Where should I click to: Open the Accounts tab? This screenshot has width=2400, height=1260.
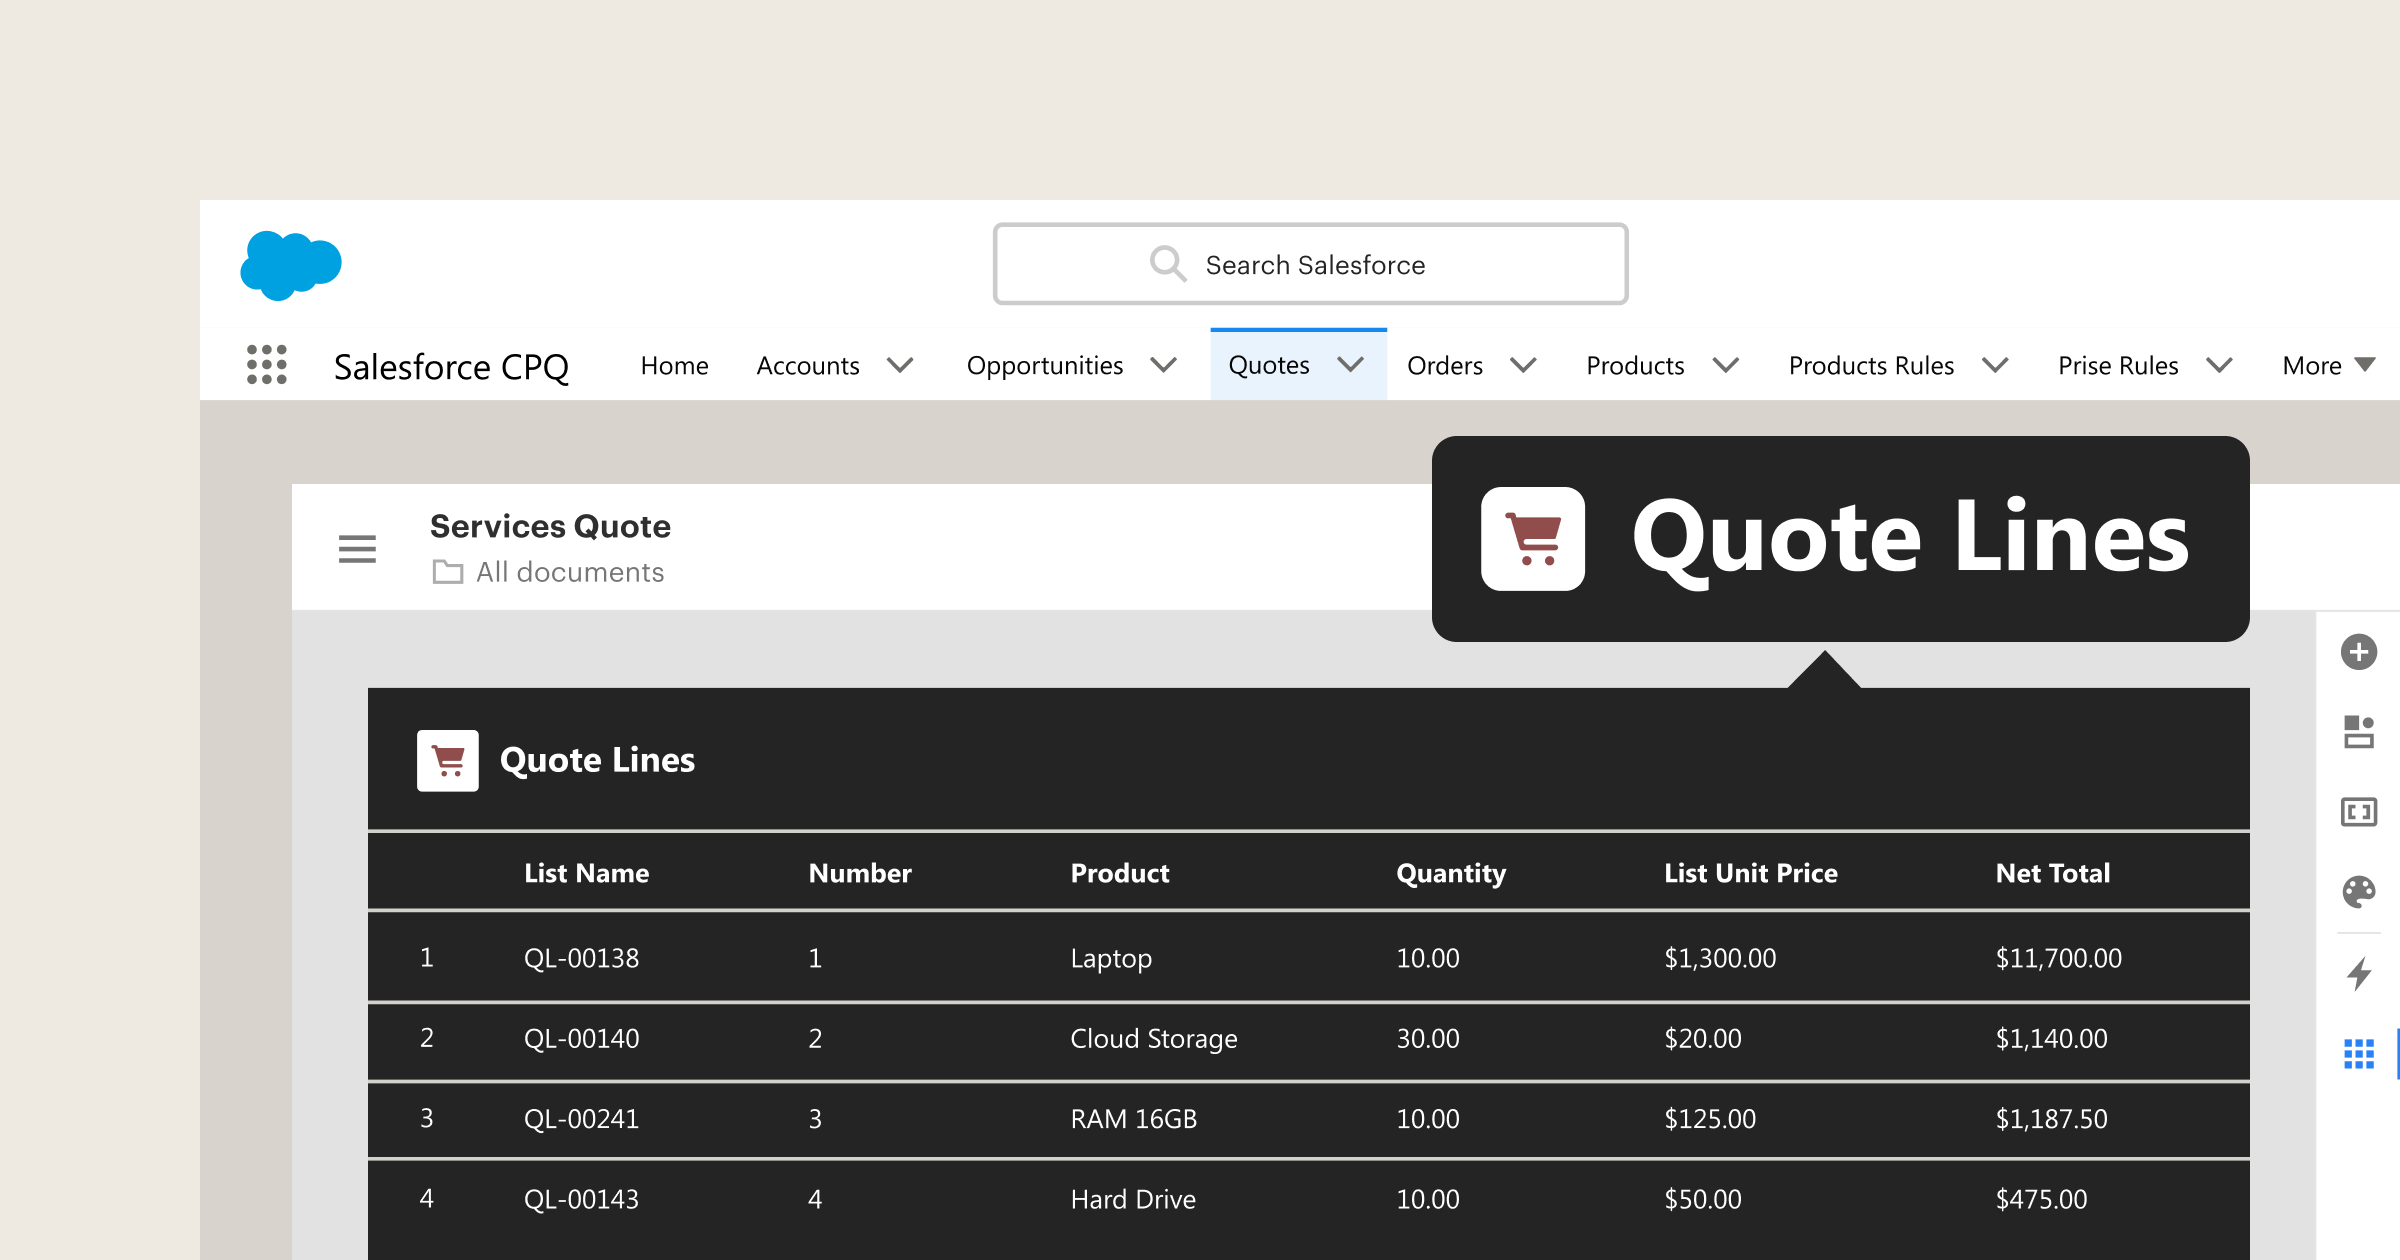[x=808, y=366]
